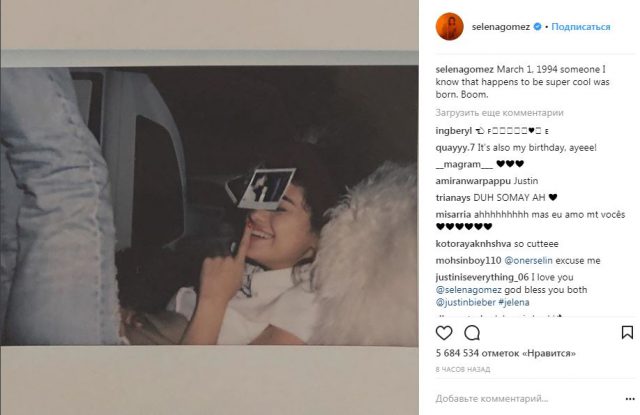
Task: View the likes count 5 684 534 отметок
Action: tap(506, 353)
